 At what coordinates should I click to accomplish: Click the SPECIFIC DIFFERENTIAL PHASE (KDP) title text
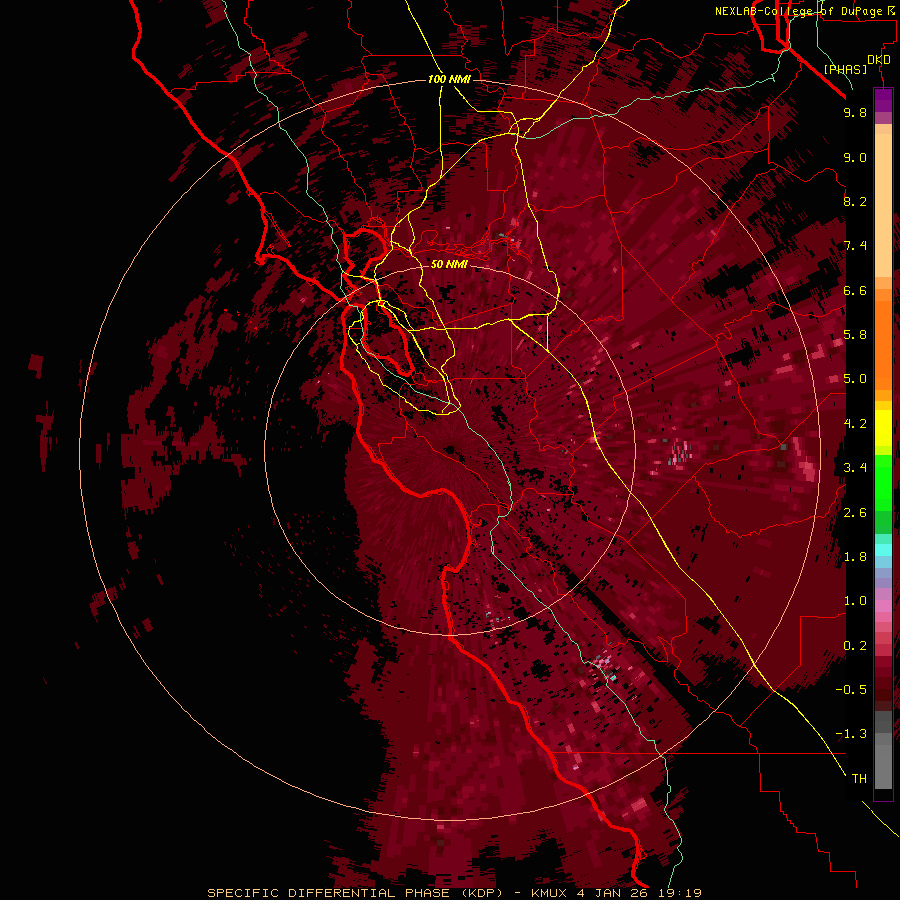click(x=355, y=893)
